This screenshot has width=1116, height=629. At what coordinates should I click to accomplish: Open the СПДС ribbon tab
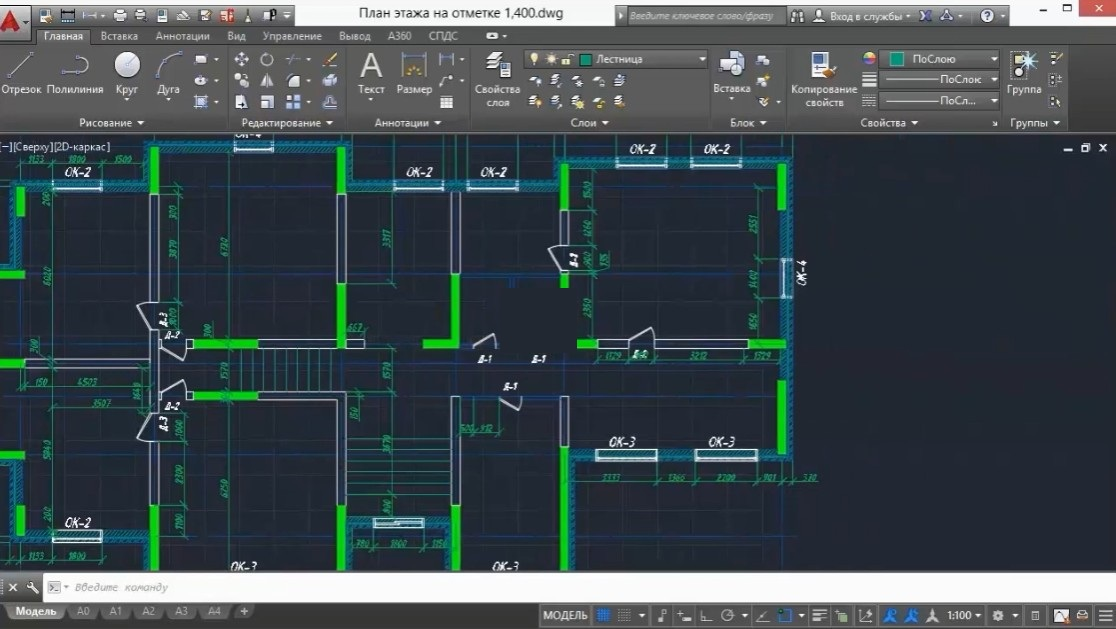[443, 36]
